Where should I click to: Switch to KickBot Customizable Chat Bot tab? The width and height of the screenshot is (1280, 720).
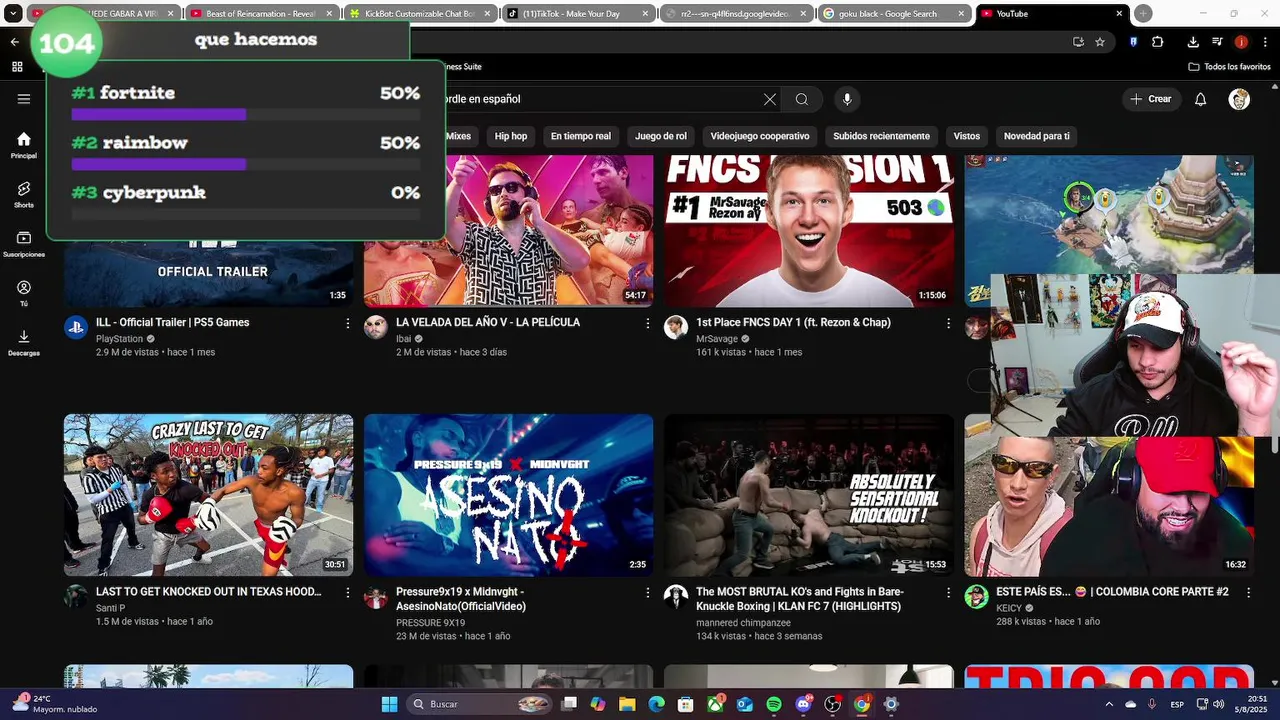pos(419,14)
